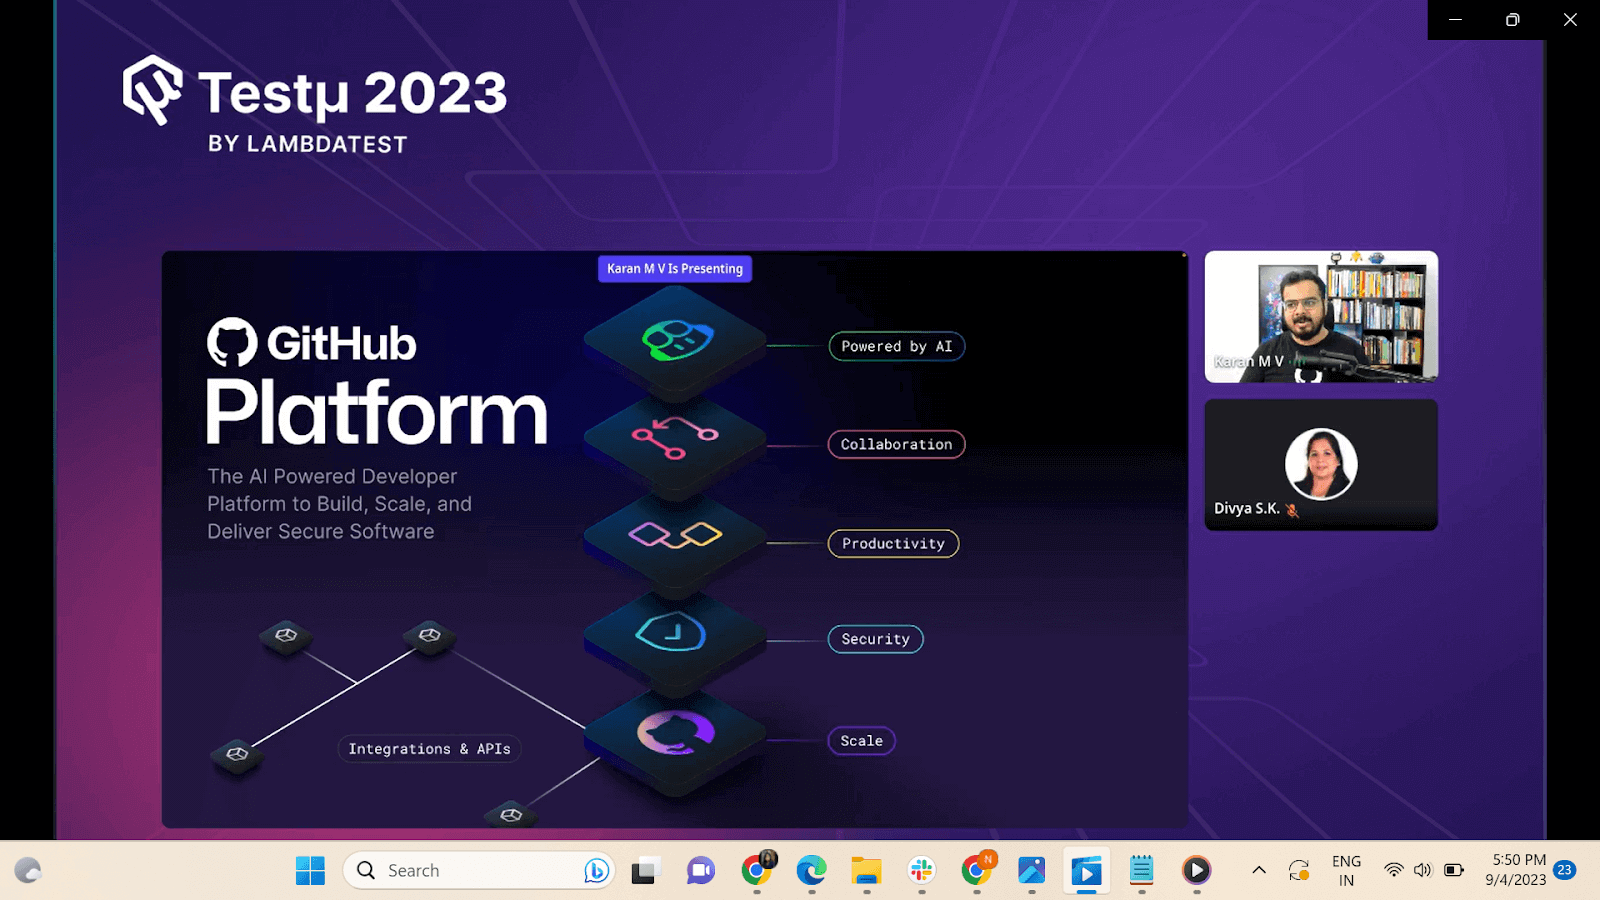Open the Photos app taskbar icon

coord(1031,871)
